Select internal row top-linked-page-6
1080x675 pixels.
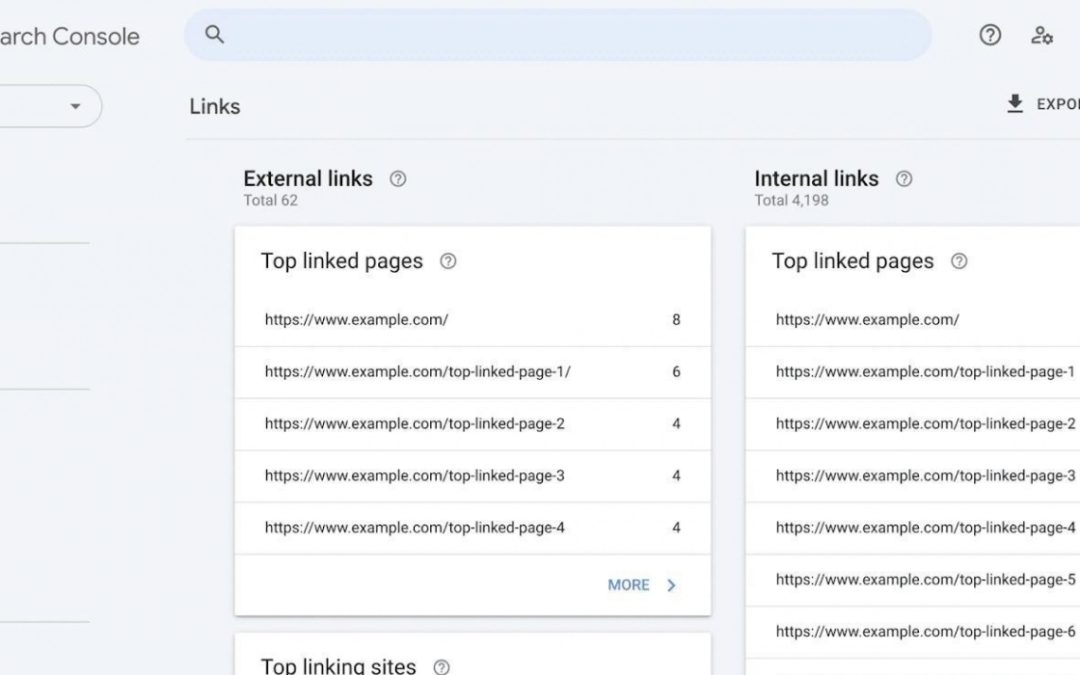point(913,632)
